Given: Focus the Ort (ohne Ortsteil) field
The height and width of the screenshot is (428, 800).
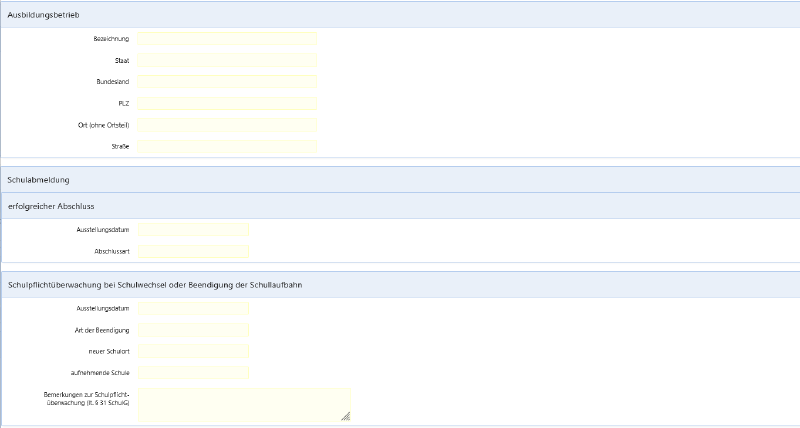Looking at the screenshot, I should click(x=228, y=125).
